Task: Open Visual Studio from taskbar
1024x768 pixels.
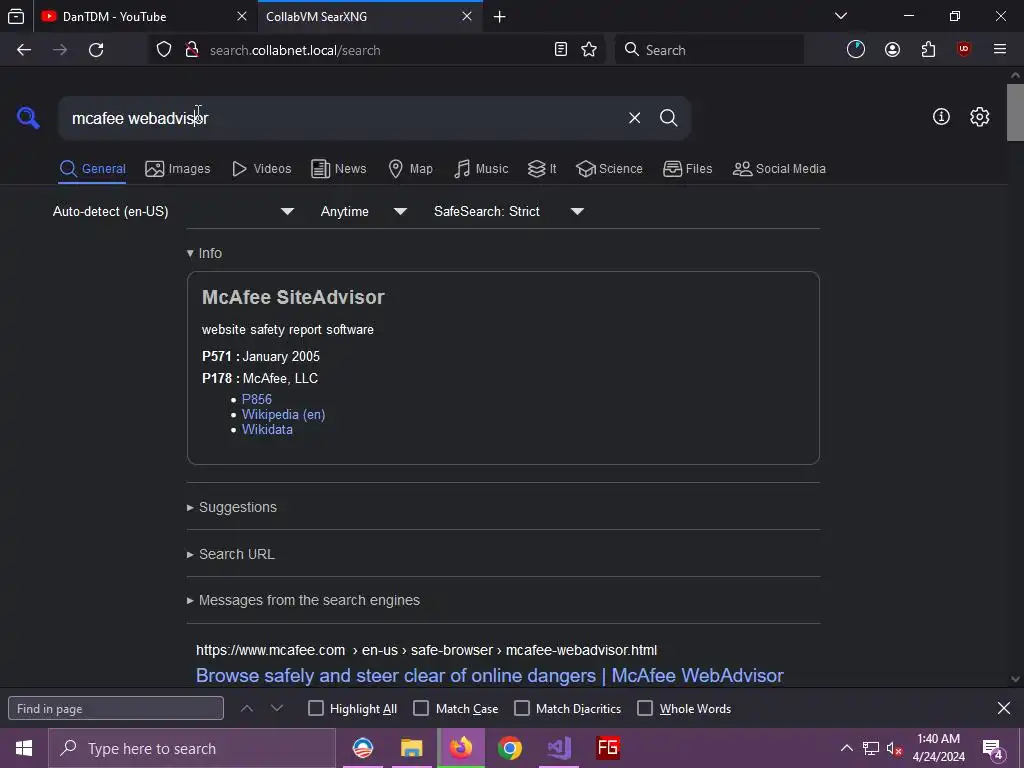Action: (x=558, y=748)
